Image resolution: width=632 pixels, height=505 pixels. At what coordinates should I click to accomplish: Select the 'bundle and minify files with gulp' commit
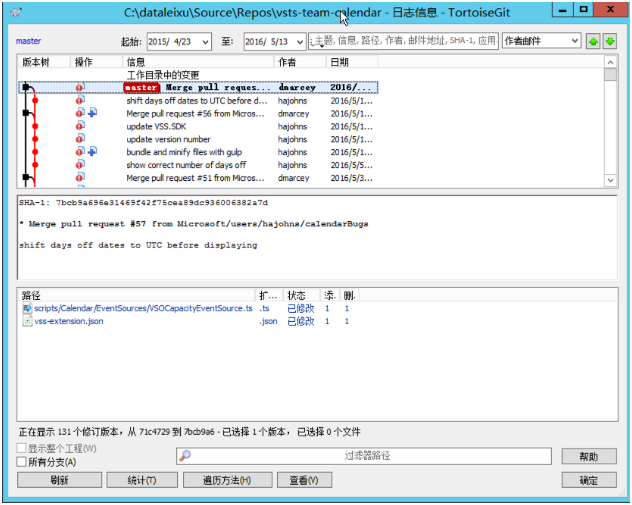coord(198,152)
